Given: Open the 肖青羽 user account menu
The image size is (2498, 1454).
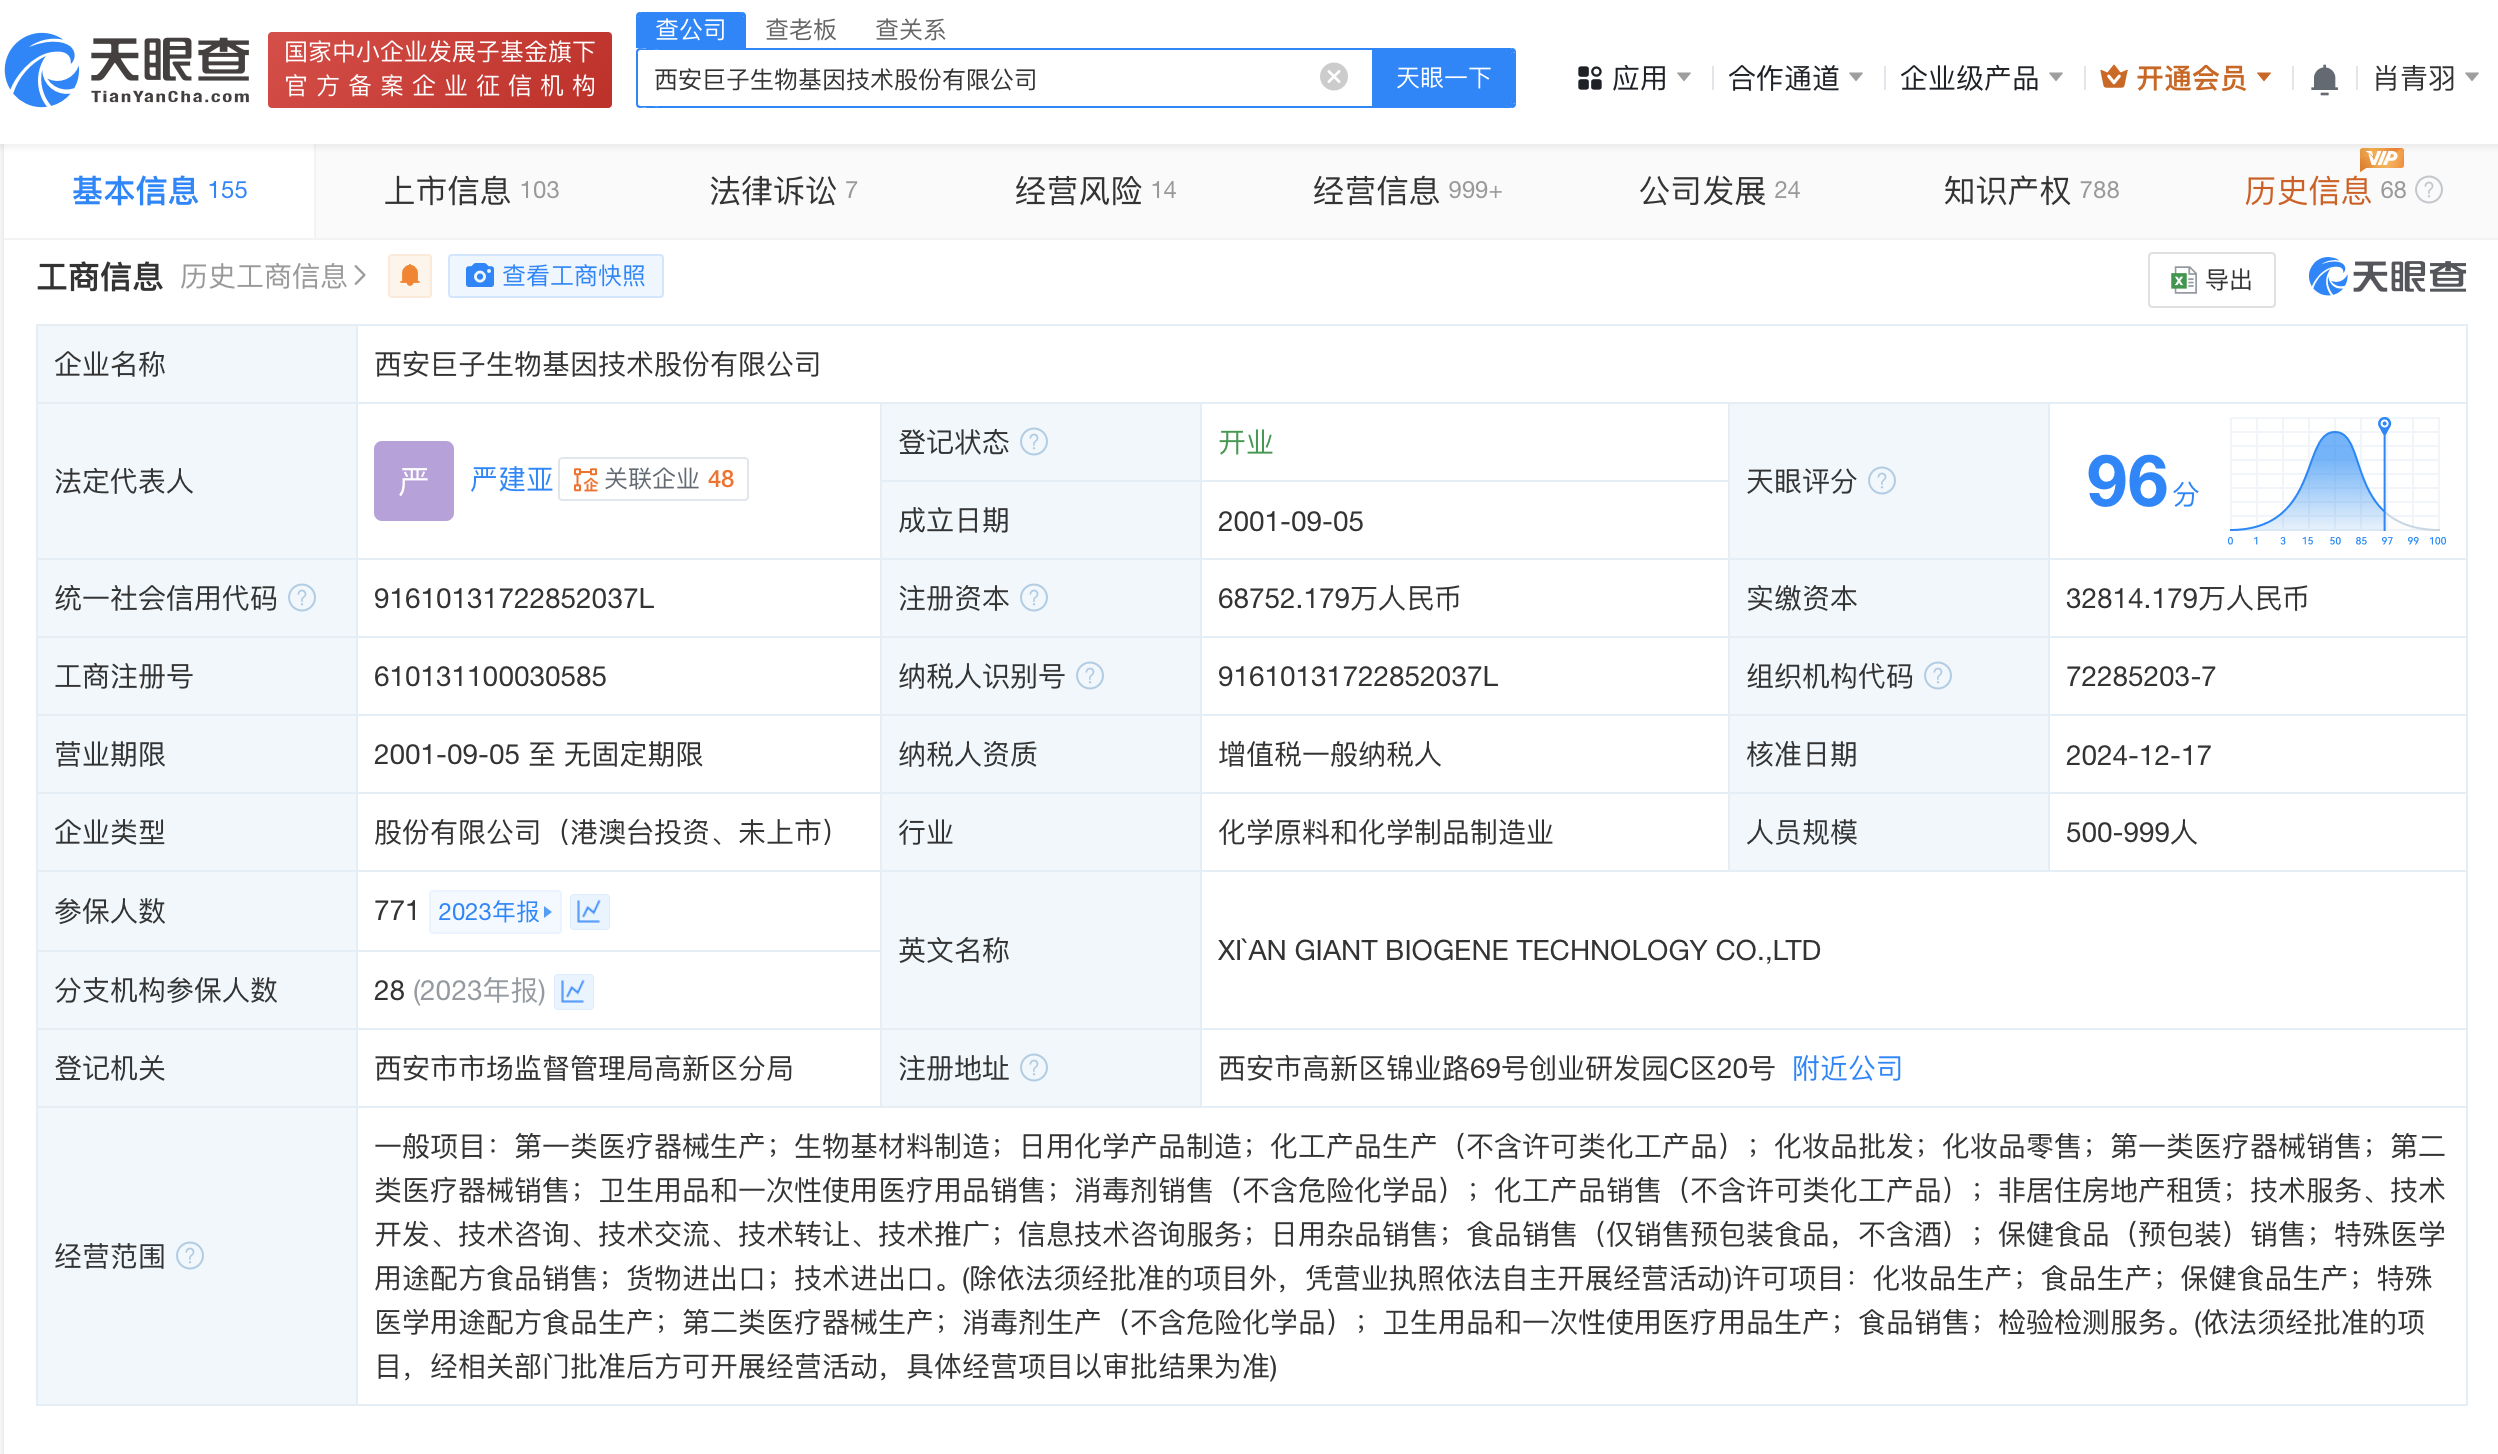Looking at the screenshot, I should point(2425,78).
